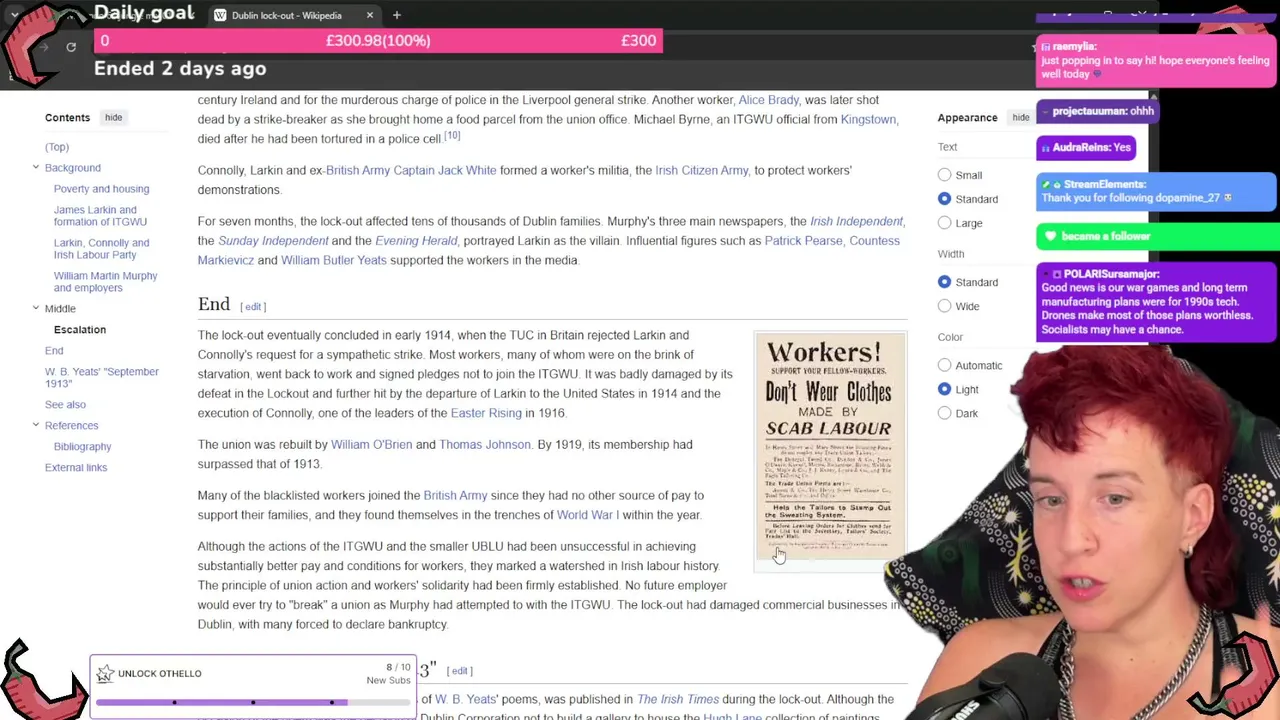Viewport: 1280px width, 720px height.
Task: Jump to (Top) in Contents
Action: click(x=57, y=147)
